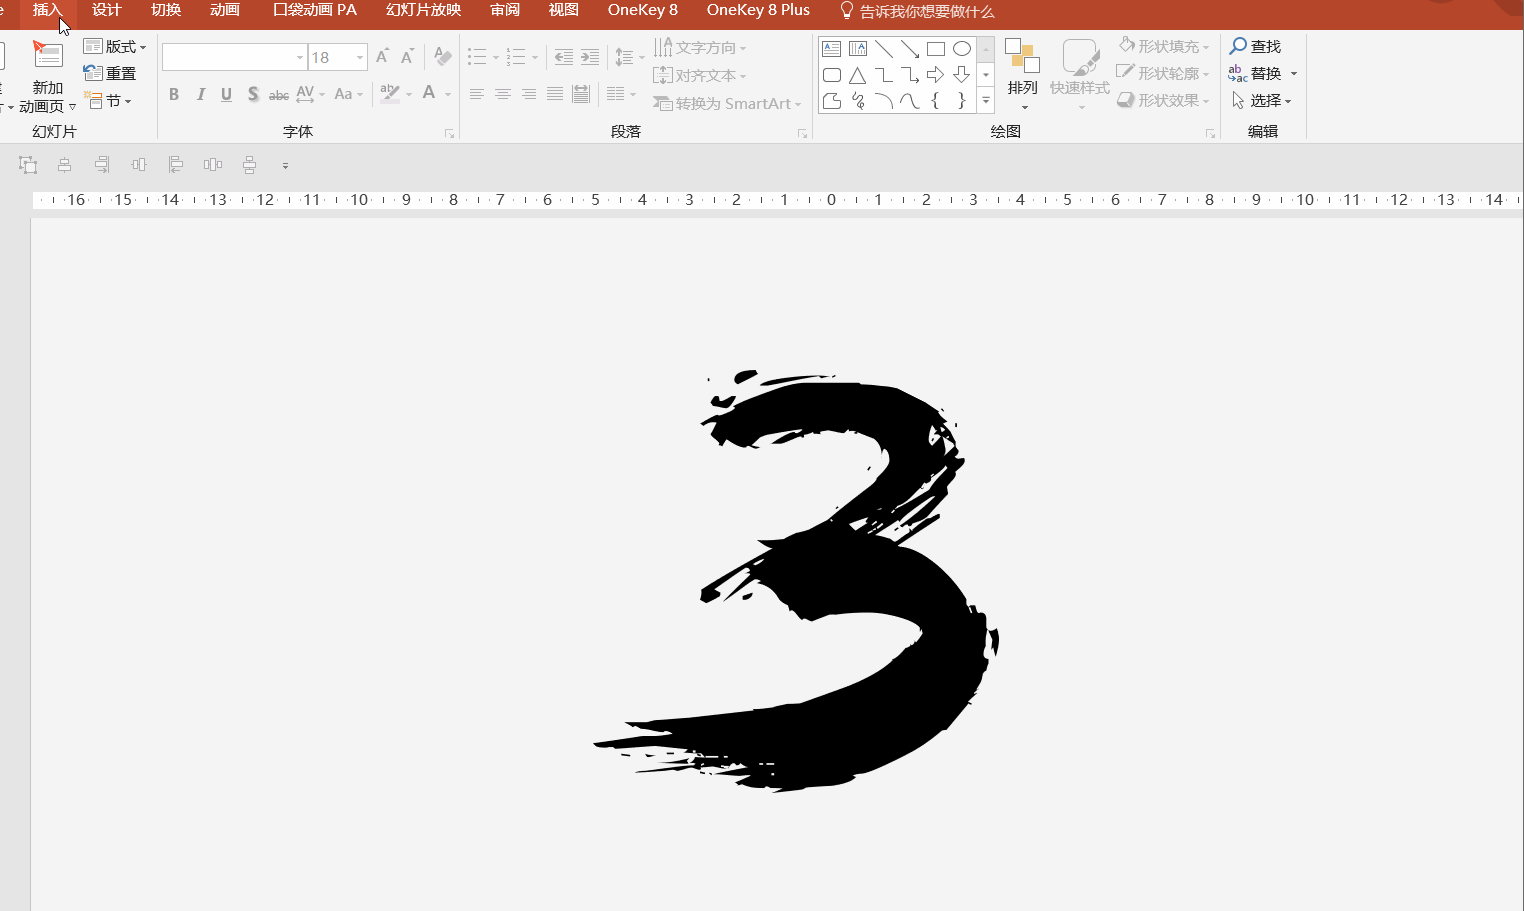Click the Find (查找) magnifier button

[x=1256, y=46]
